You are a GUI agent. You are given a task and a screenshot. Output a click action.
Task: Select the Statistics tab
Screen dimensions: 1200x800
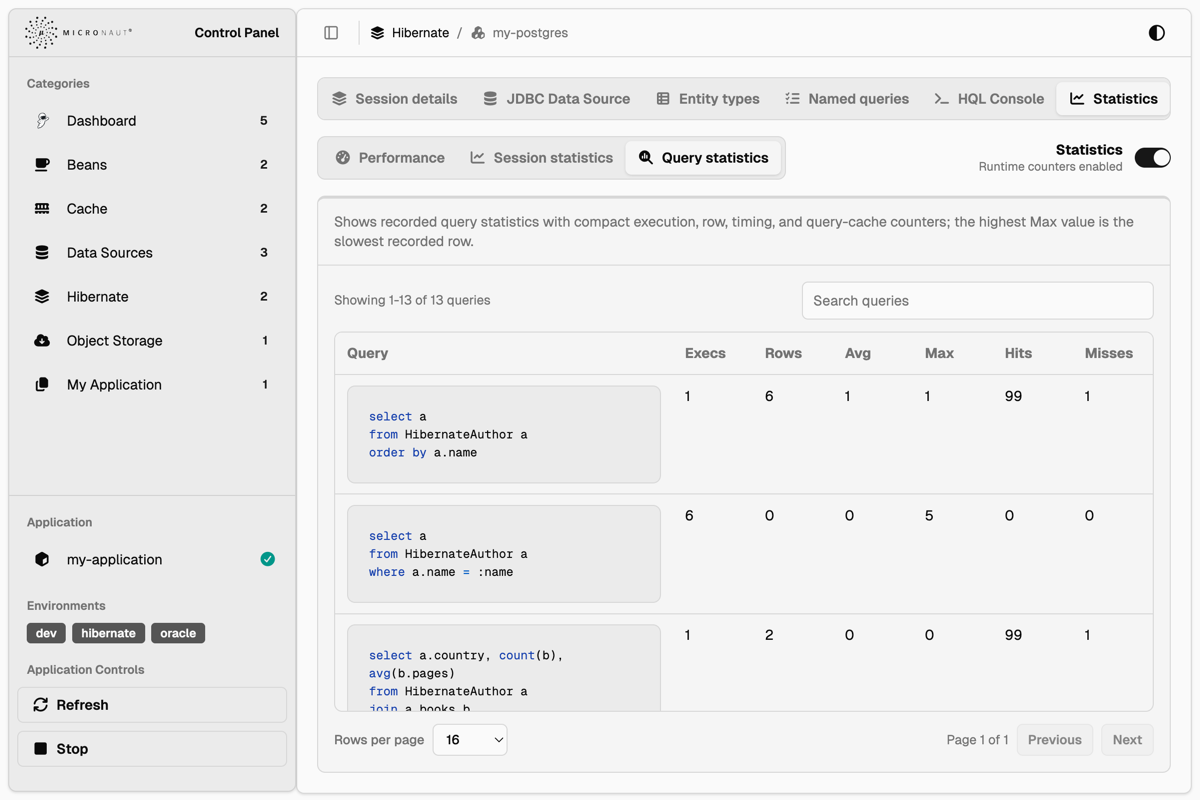tap(1113, 99)
